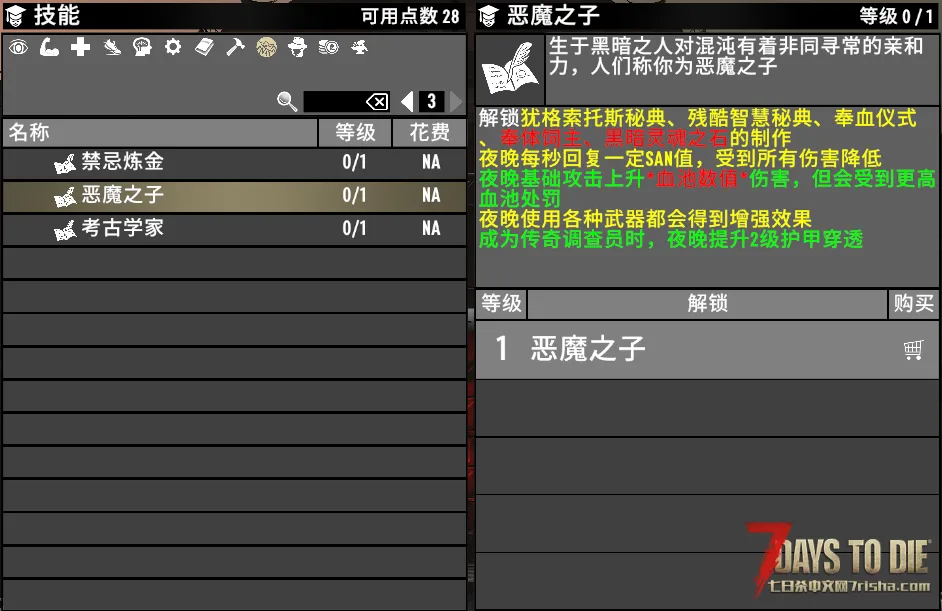
Task: Open the stacked coins category icon
Action: [328, 47]
